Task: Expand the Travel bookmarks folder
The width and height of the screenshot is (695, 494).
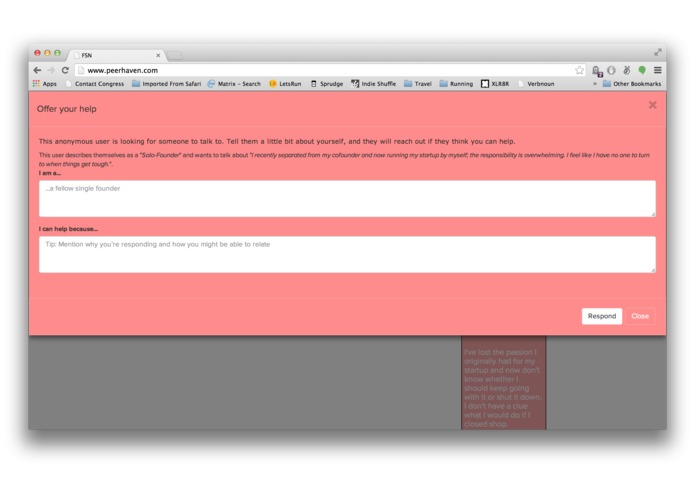Action: (418, 84)
